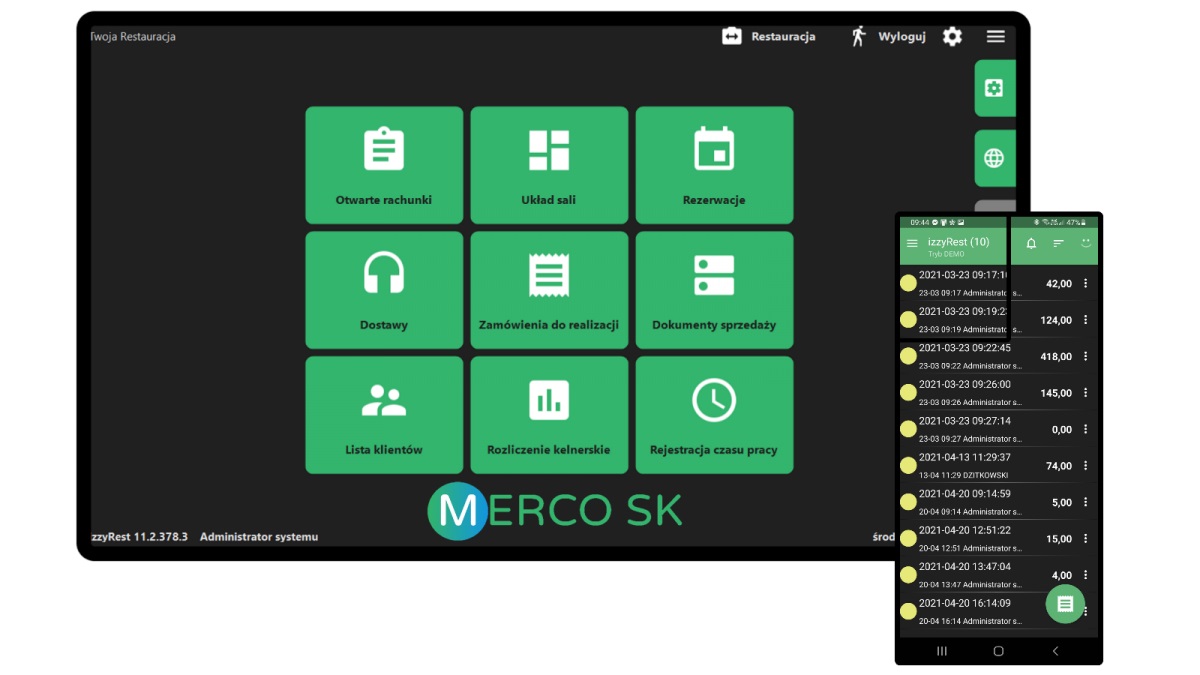Screen dimensions: 1200x675
Task: Open Zamówienia do realizacji tile
Action: click(x=549, y=290)
